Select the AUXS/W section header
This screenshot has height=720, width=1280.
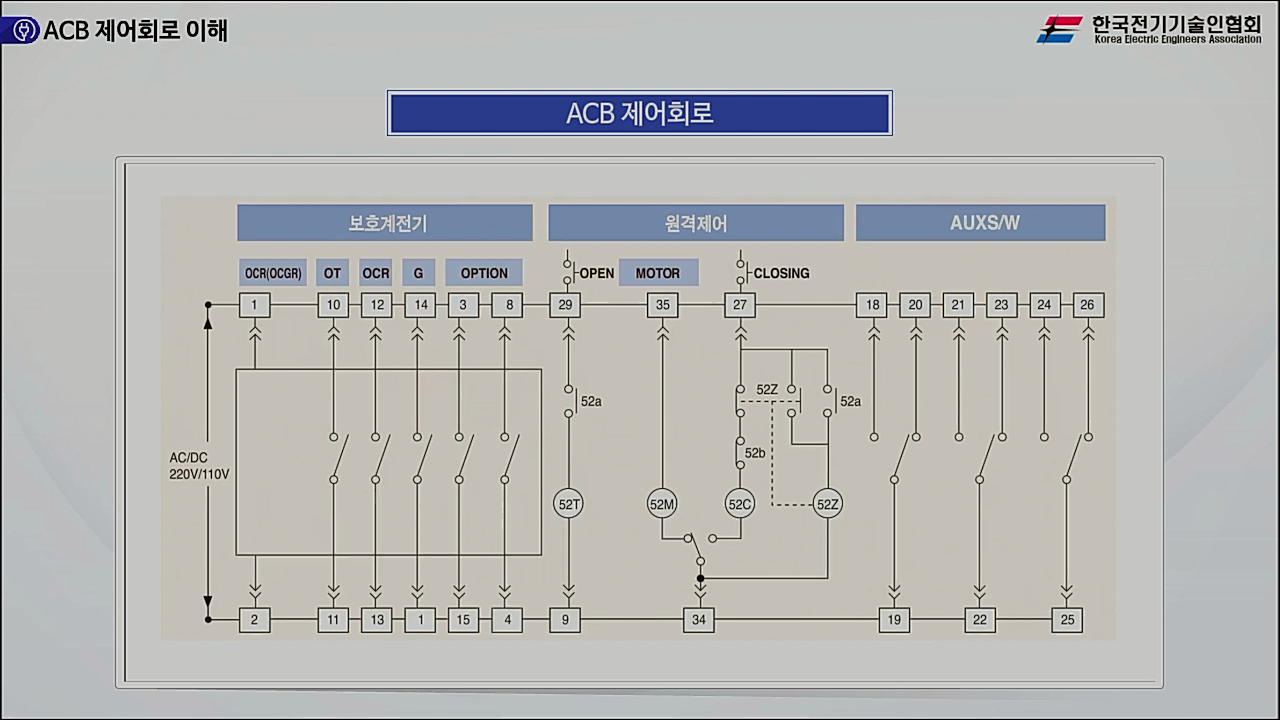click(x=980, y=223)
